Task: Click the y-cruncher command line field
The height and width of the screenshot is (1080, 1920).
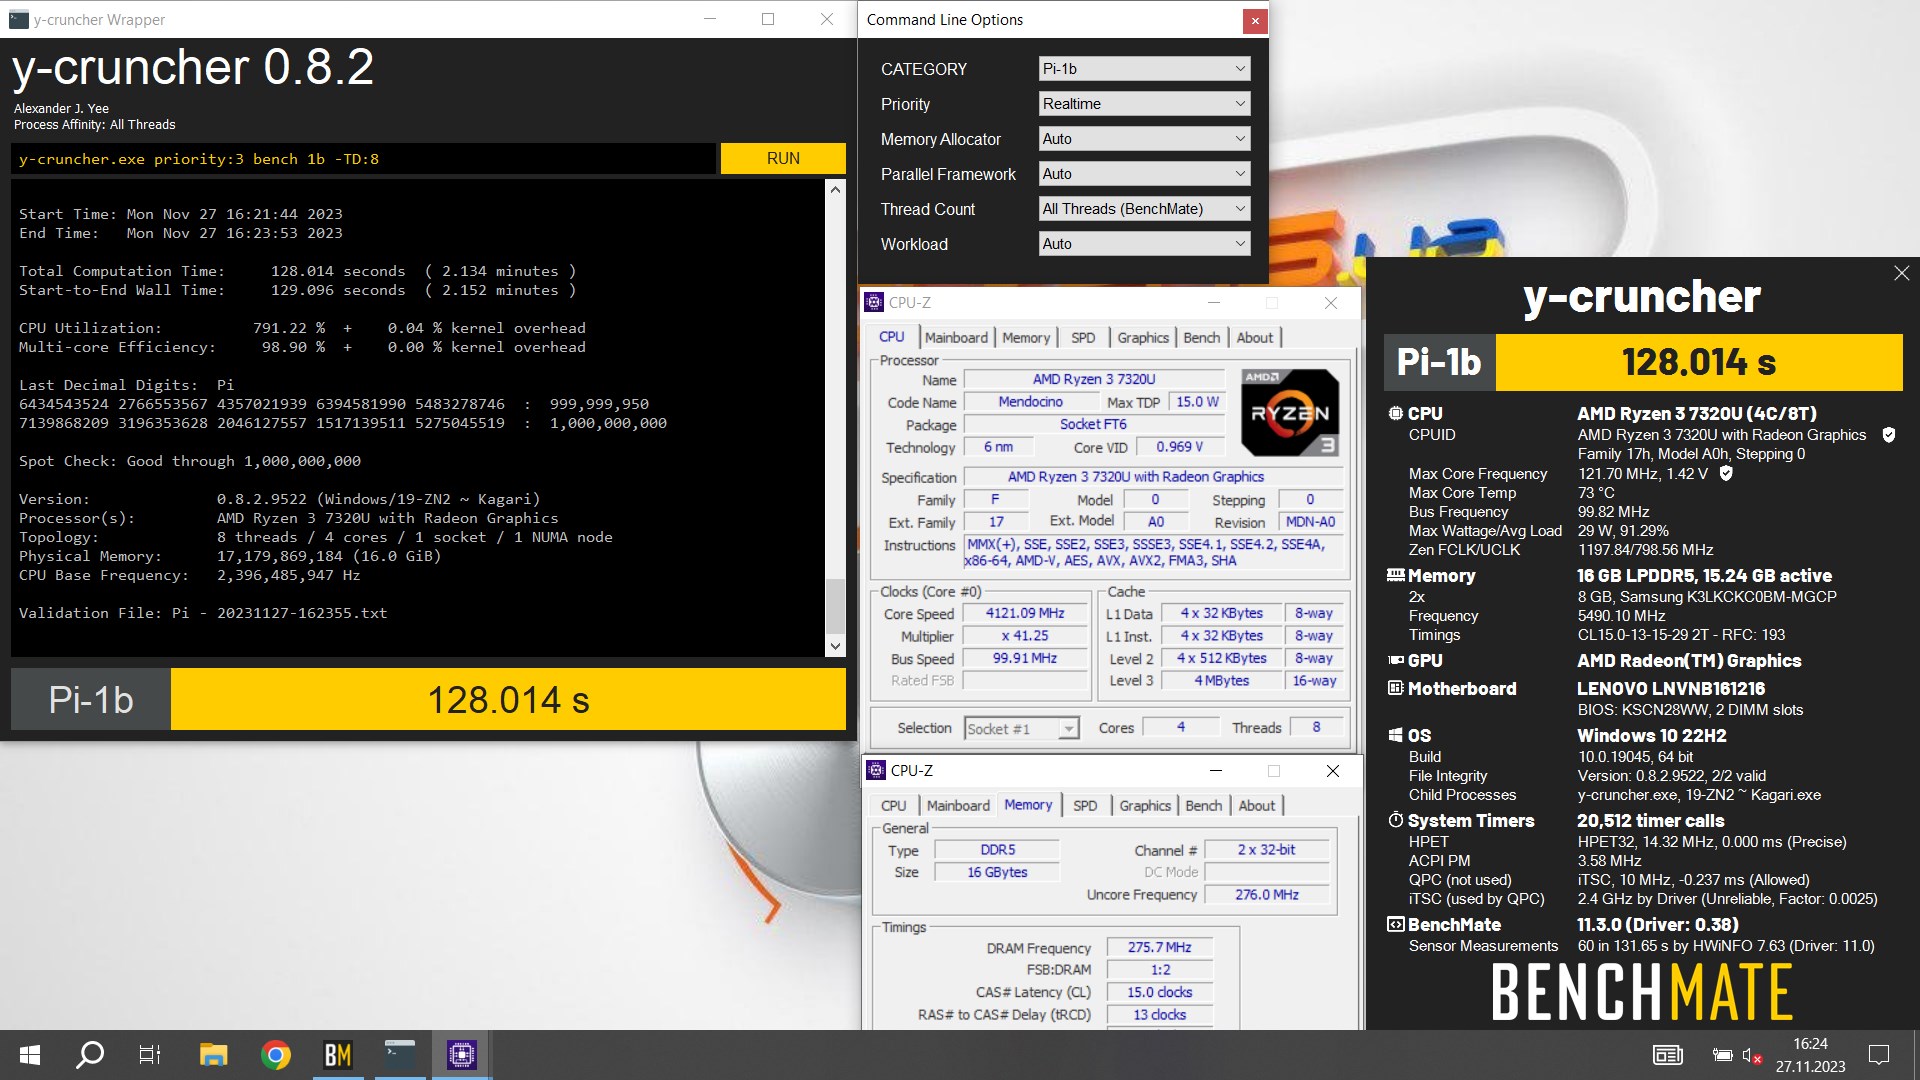Action: (364, 159)
